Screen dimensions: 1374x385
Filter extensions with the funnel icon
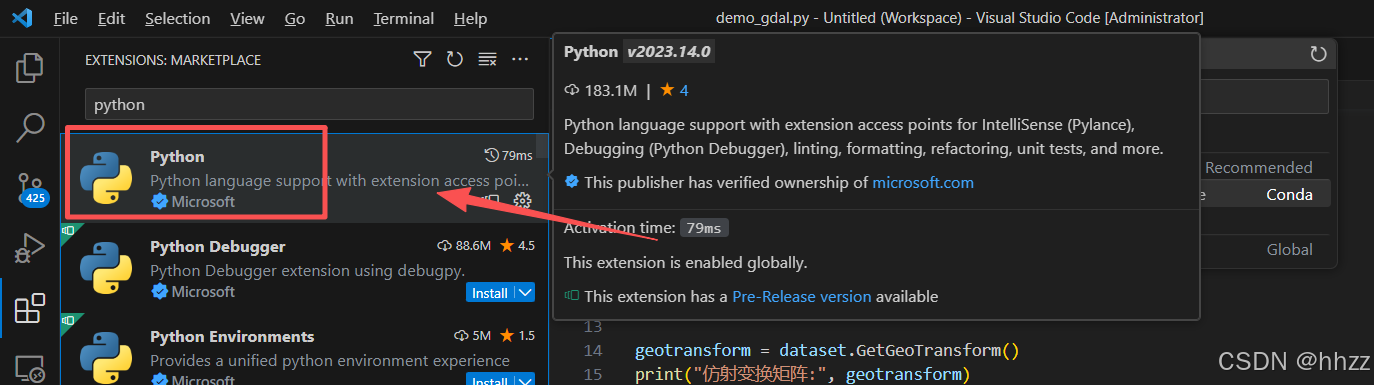point(422,60)
